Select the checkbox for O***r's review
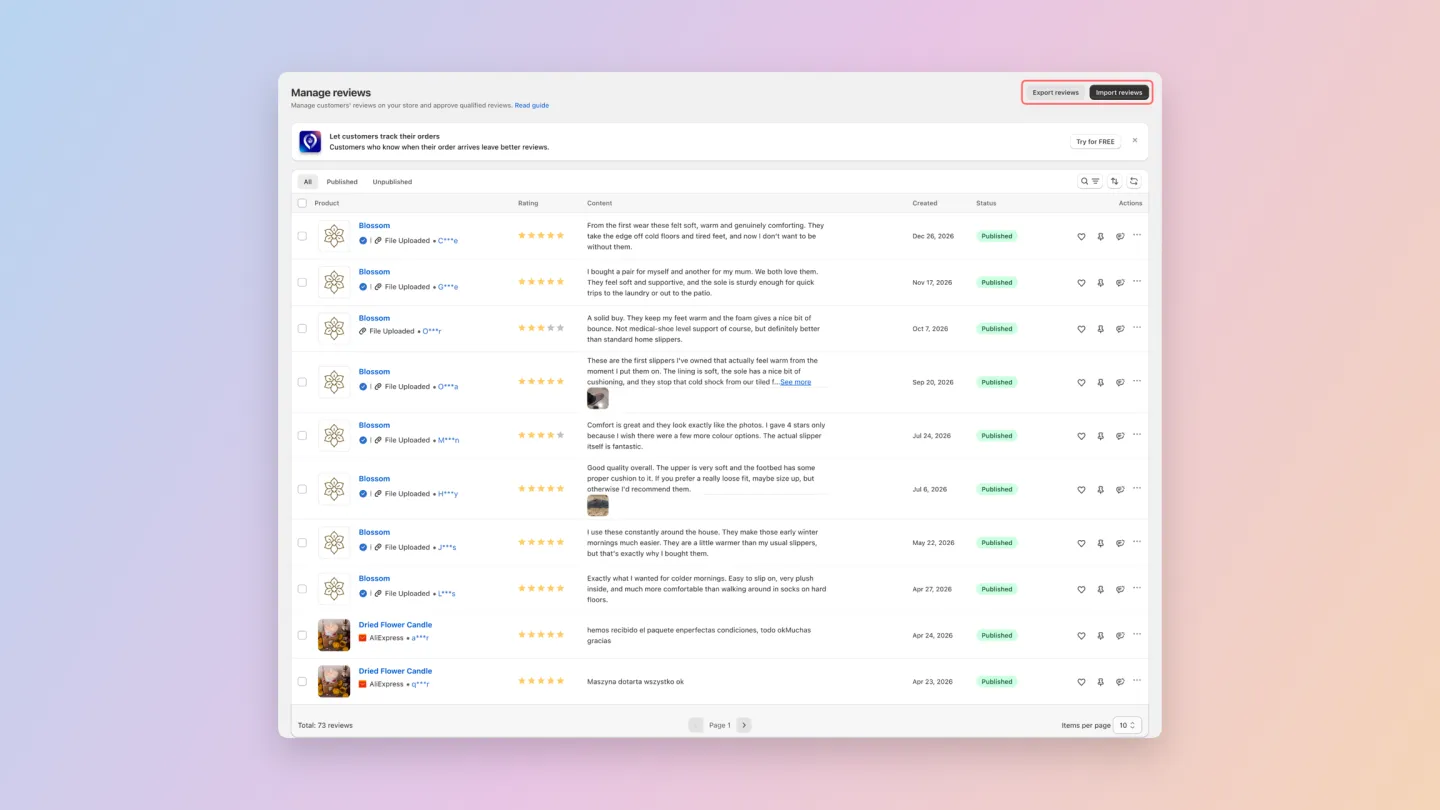 click(x=302, y=328)
